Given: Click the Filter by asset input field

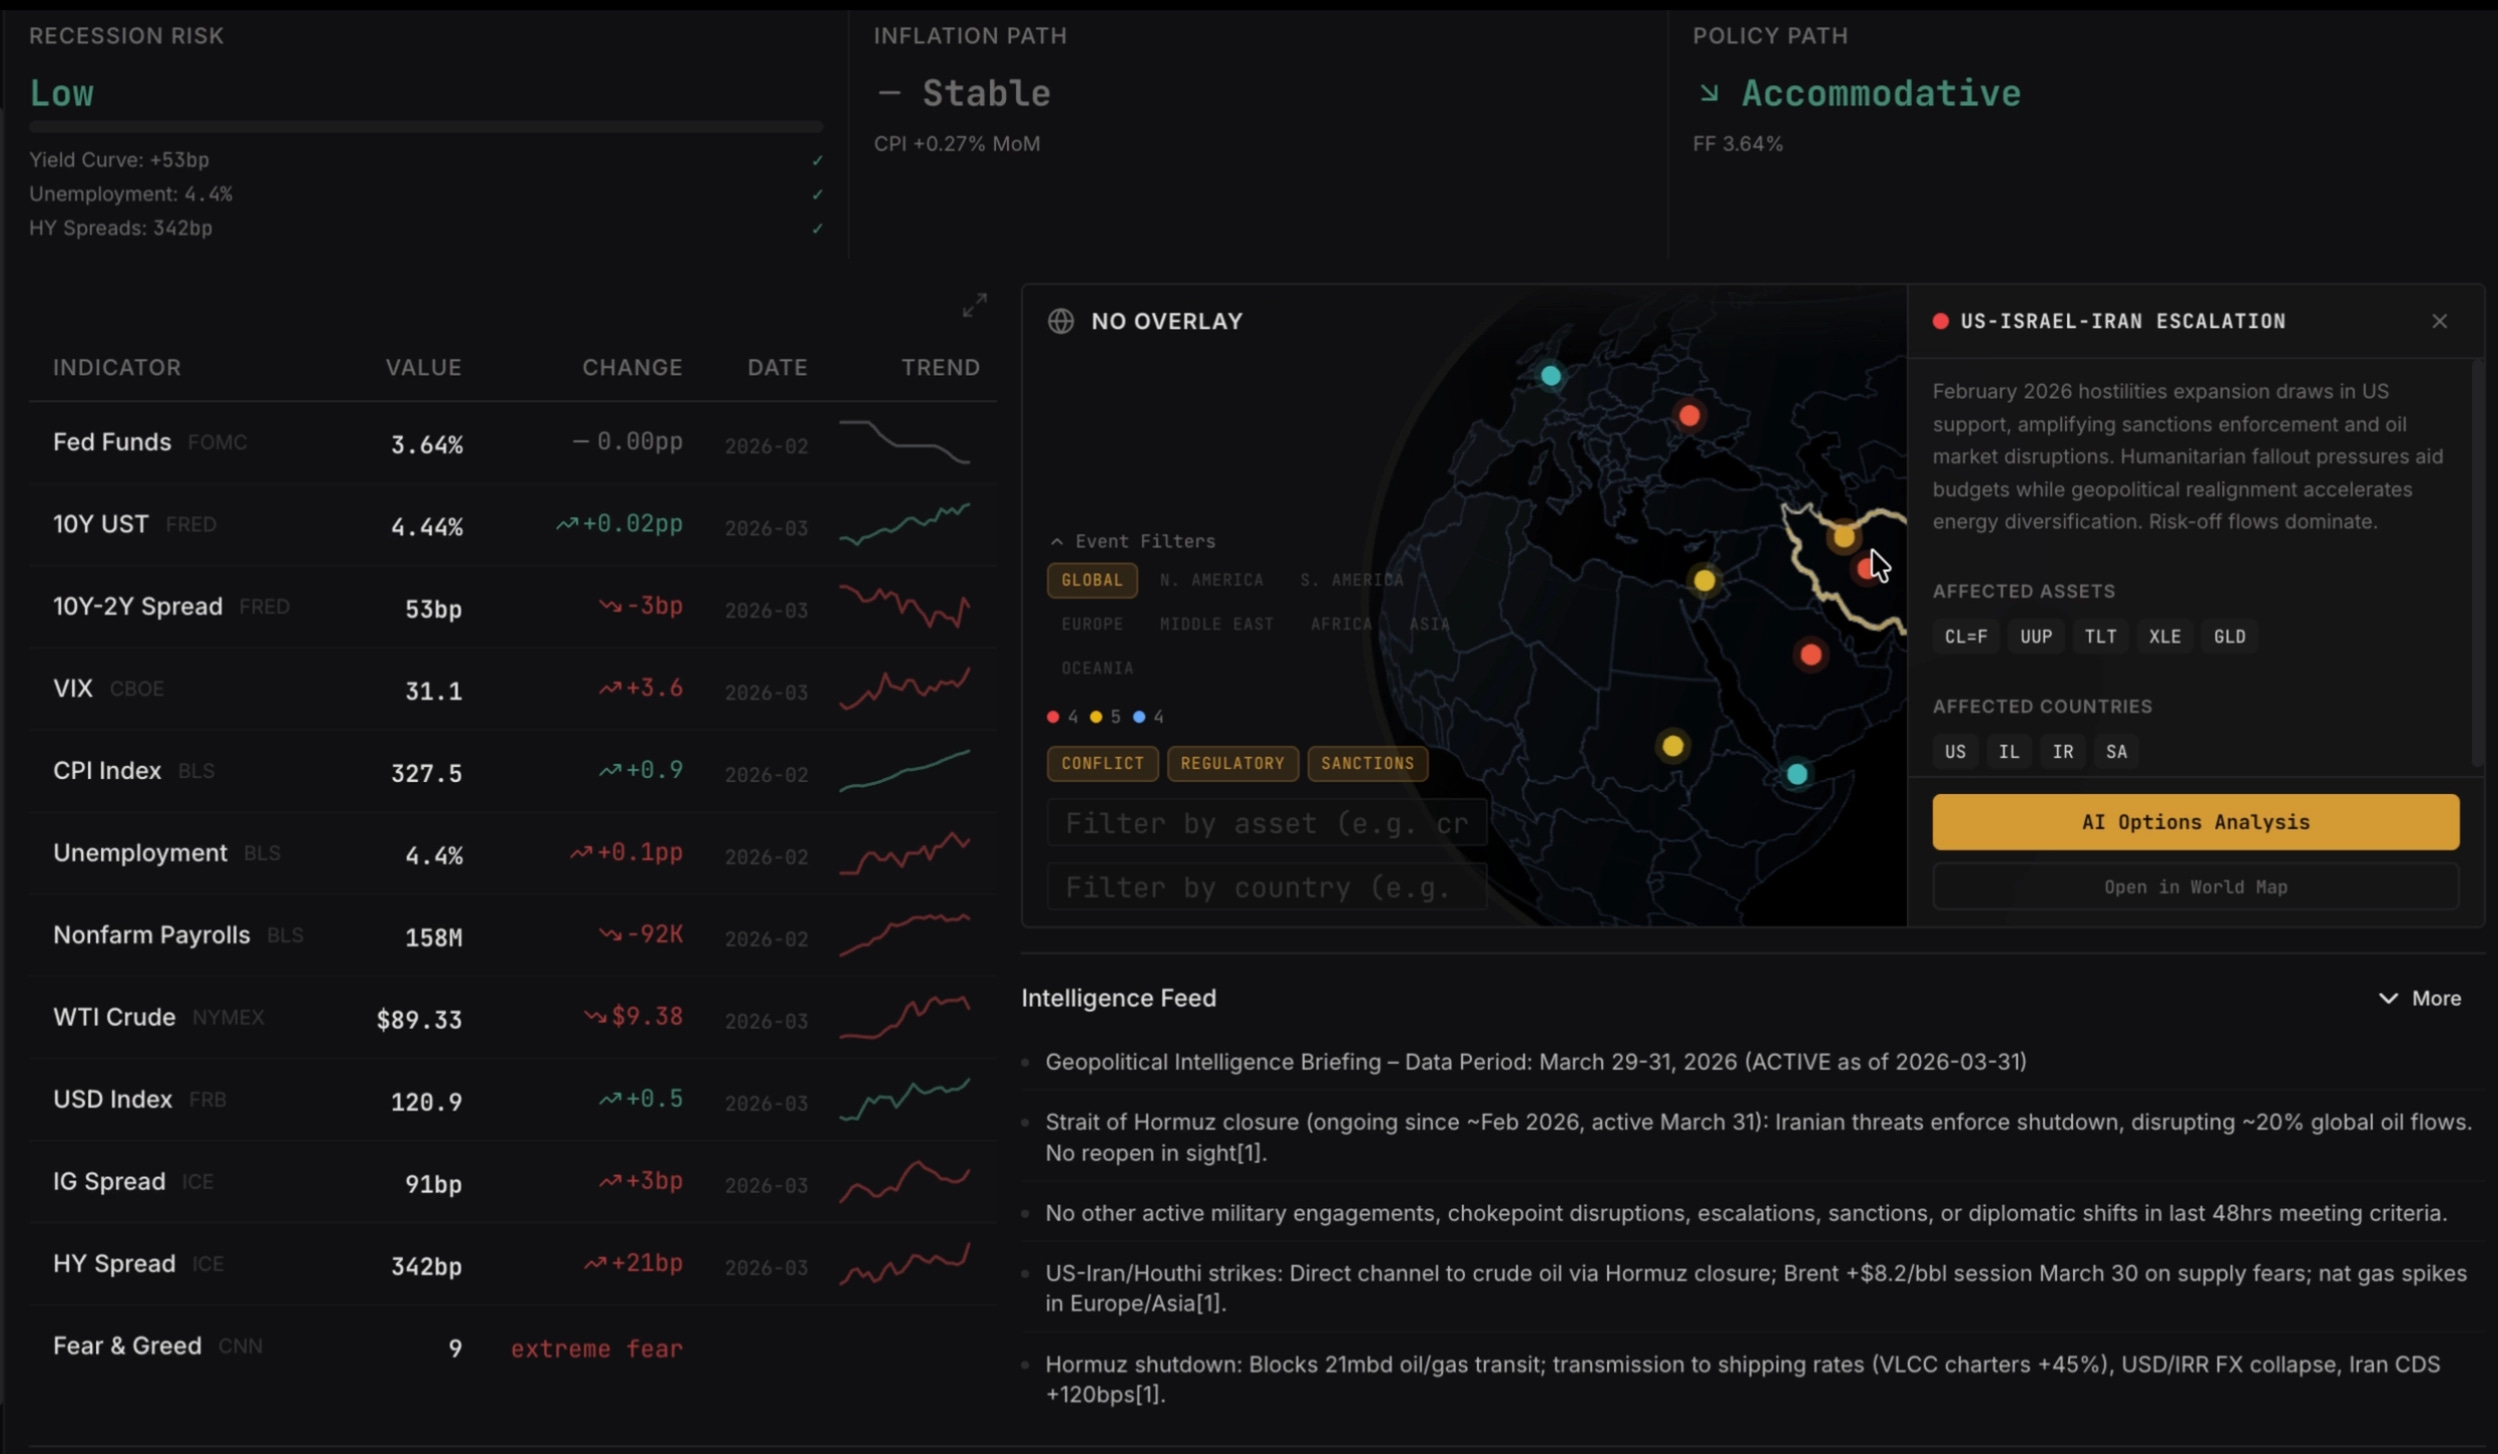Looking at the screenshot, I should point(1266,823).
